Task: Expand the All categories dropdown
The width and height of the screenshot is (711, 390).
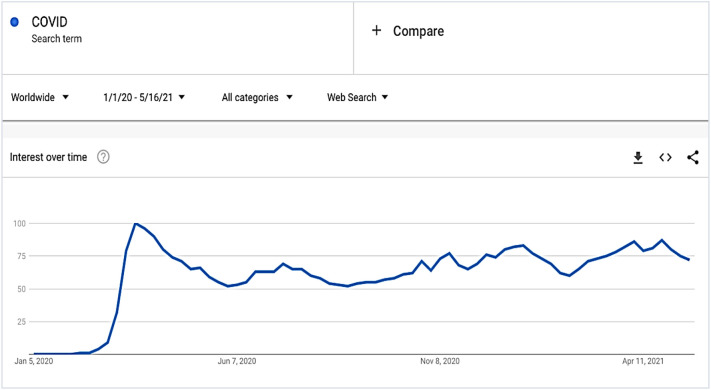Action: point(257,97)
